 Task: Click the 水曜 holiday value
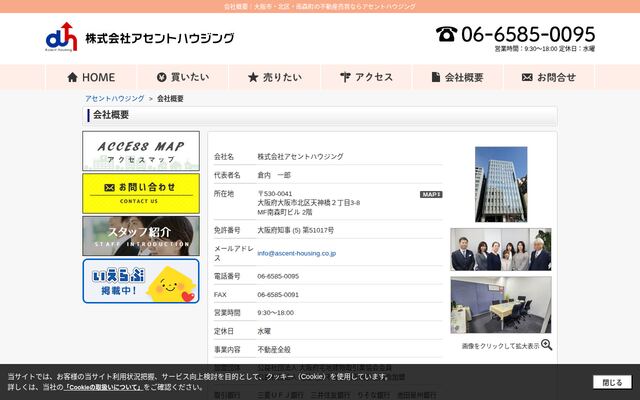(264, 331)
